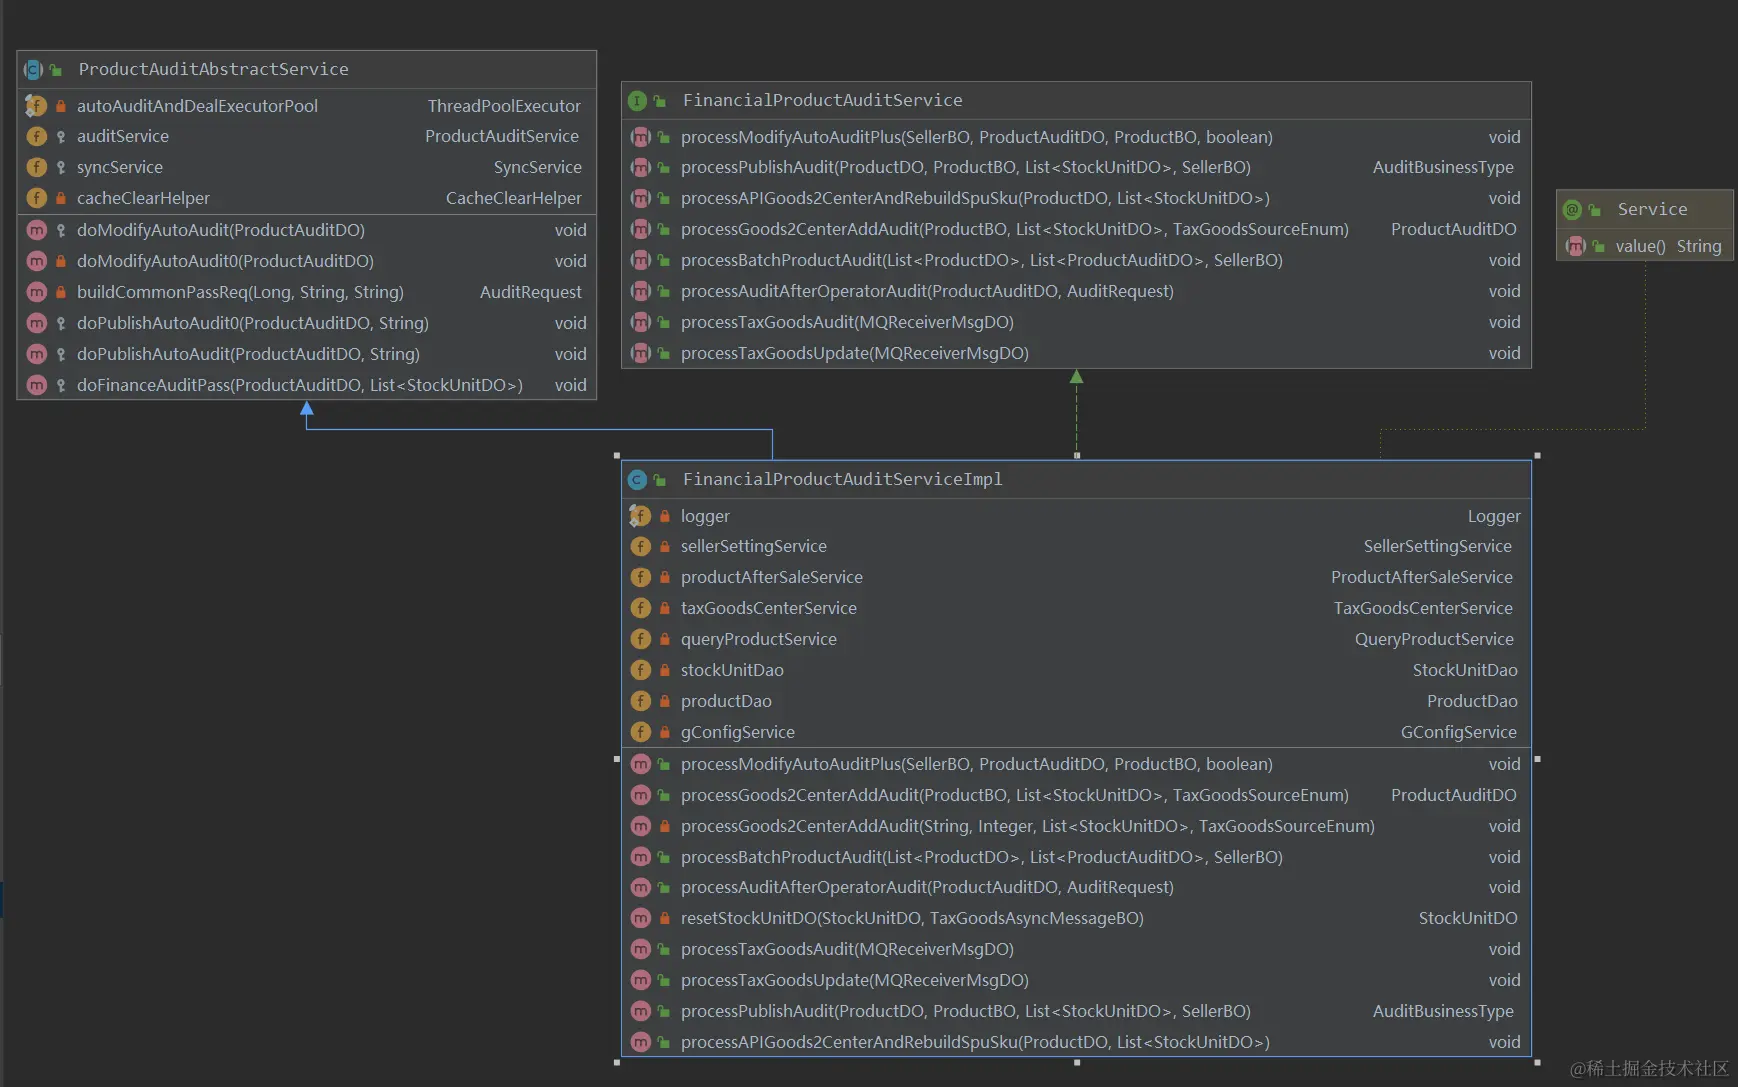Click the SyncService field type

click(x=538, y=167)
